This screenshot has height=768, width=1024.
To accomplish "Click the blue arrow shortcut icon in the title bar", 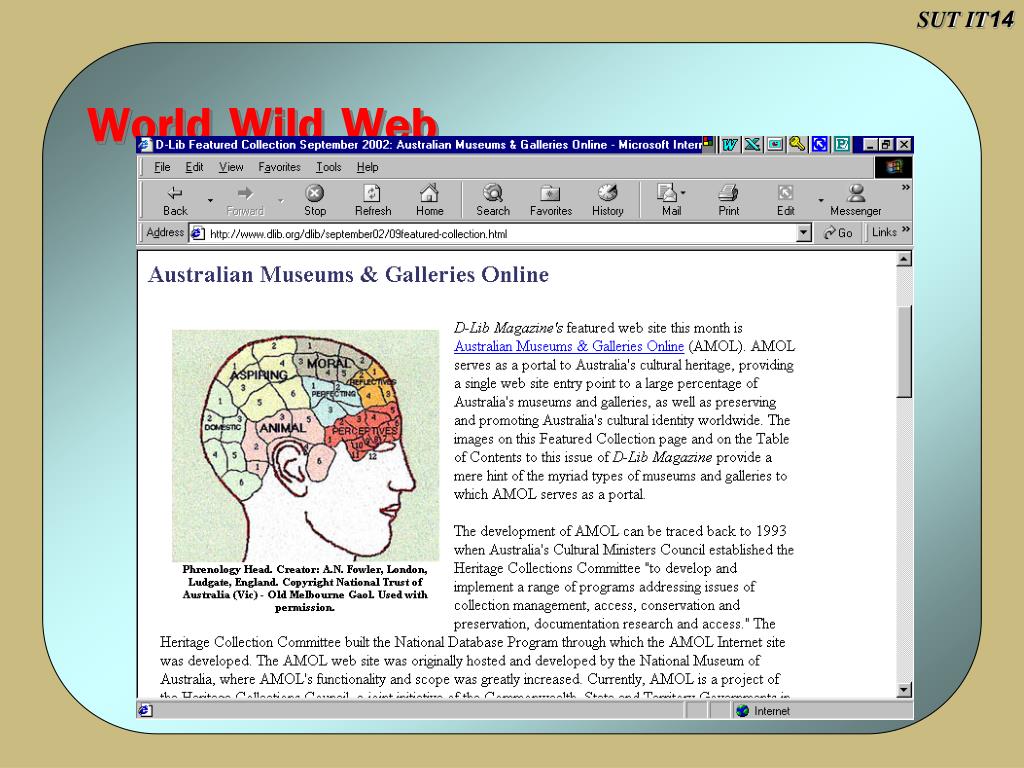I will coord(820,144).
